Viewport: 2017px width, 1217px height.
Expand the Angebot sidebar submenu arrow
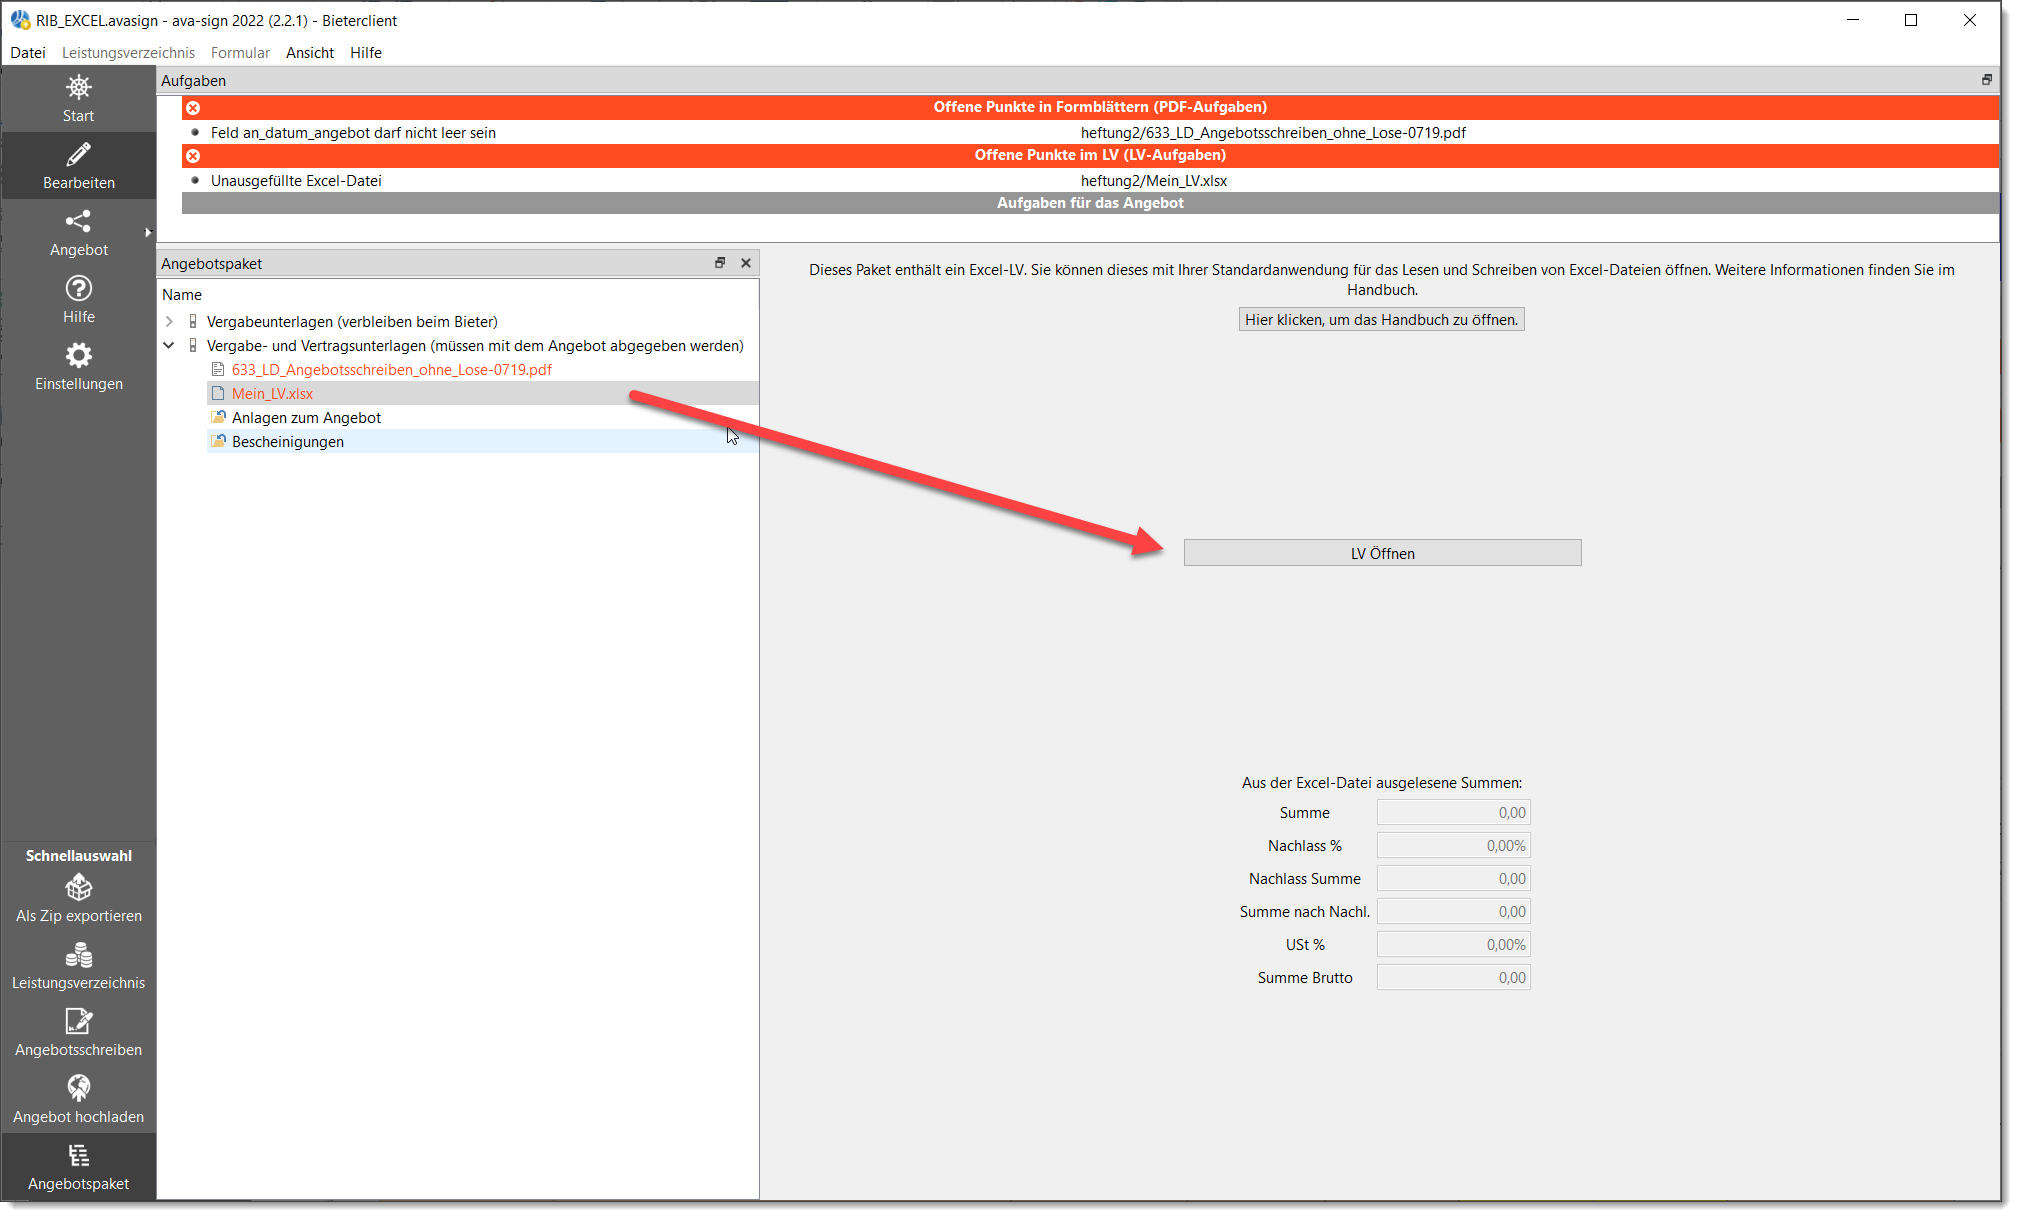(148, 233)
